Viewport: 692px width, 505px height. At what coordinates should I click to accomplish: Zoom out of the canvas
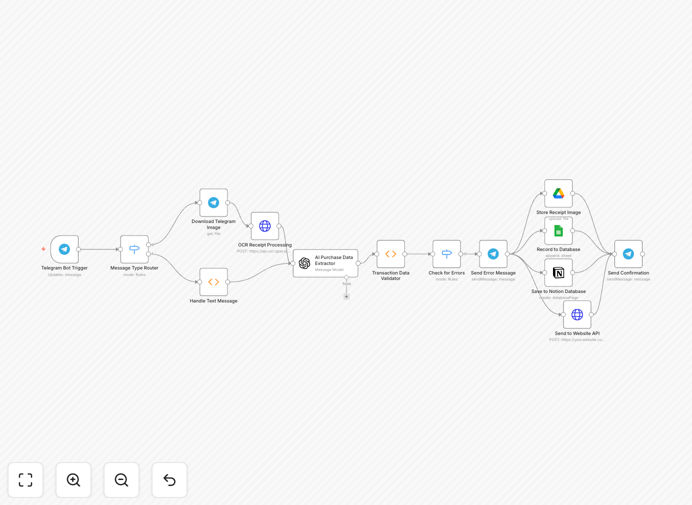[121, 480]
